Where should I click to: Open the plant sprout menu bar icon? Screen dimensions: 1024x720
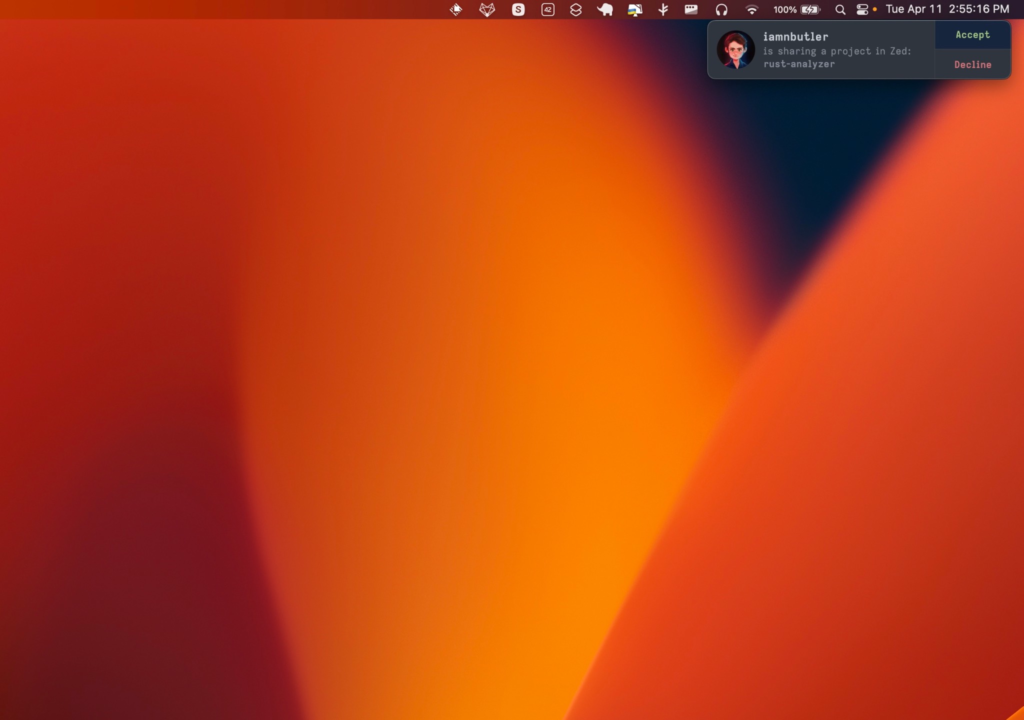(x=663, y=9)
